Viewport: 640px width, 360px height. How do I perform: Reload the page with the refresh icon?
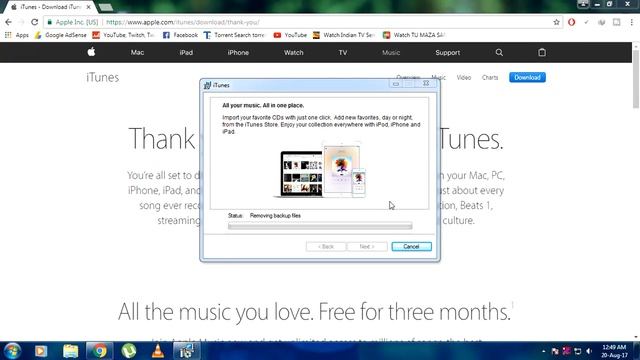(x=35, y=22)
